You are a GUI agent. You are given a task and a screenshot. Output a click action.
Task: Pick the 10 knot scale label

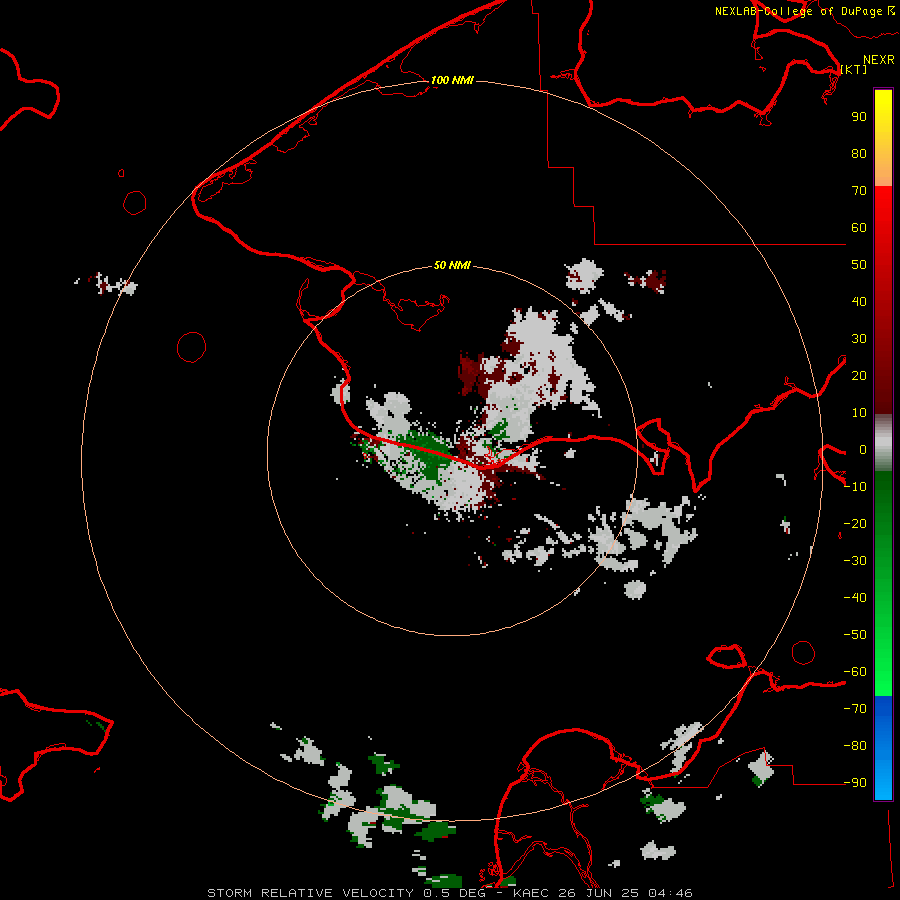859,413
